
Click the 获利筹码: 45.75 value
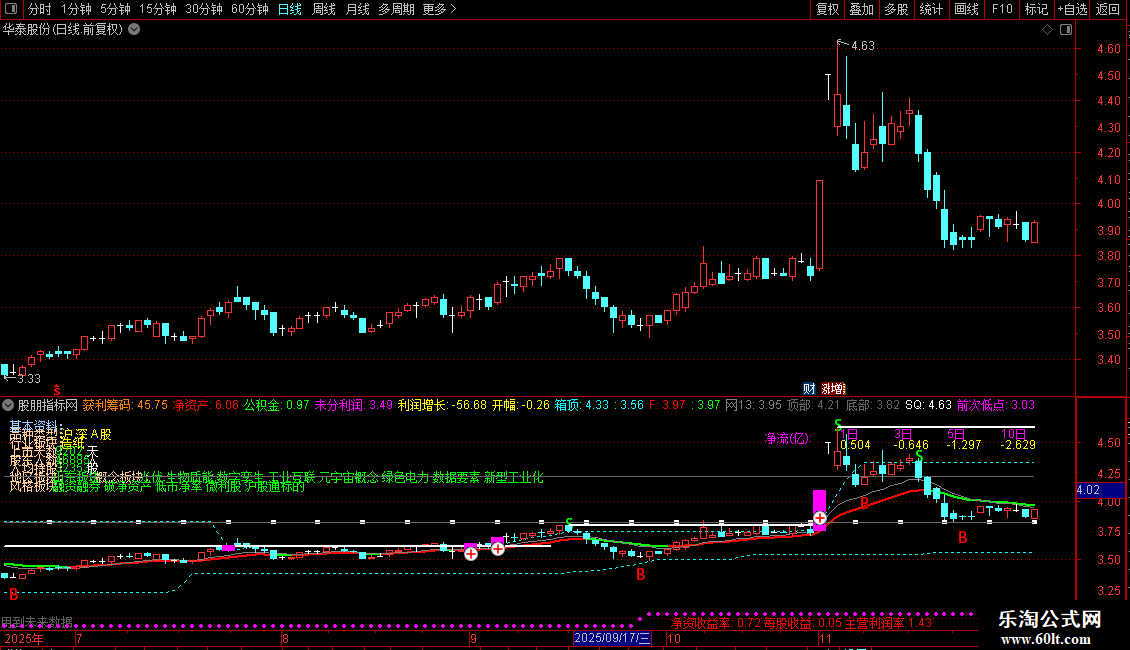click(125, 405)
